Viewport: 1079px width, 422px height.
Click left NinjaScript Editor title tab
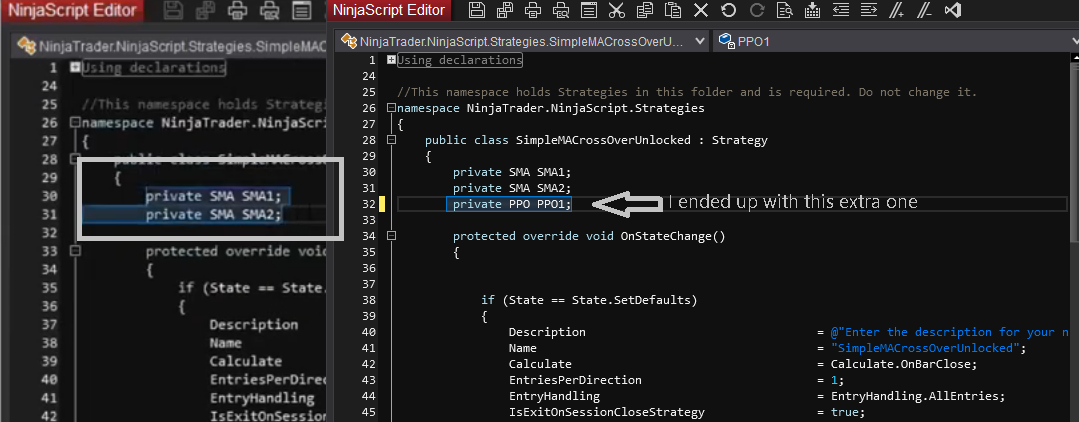tap(72, 10)
